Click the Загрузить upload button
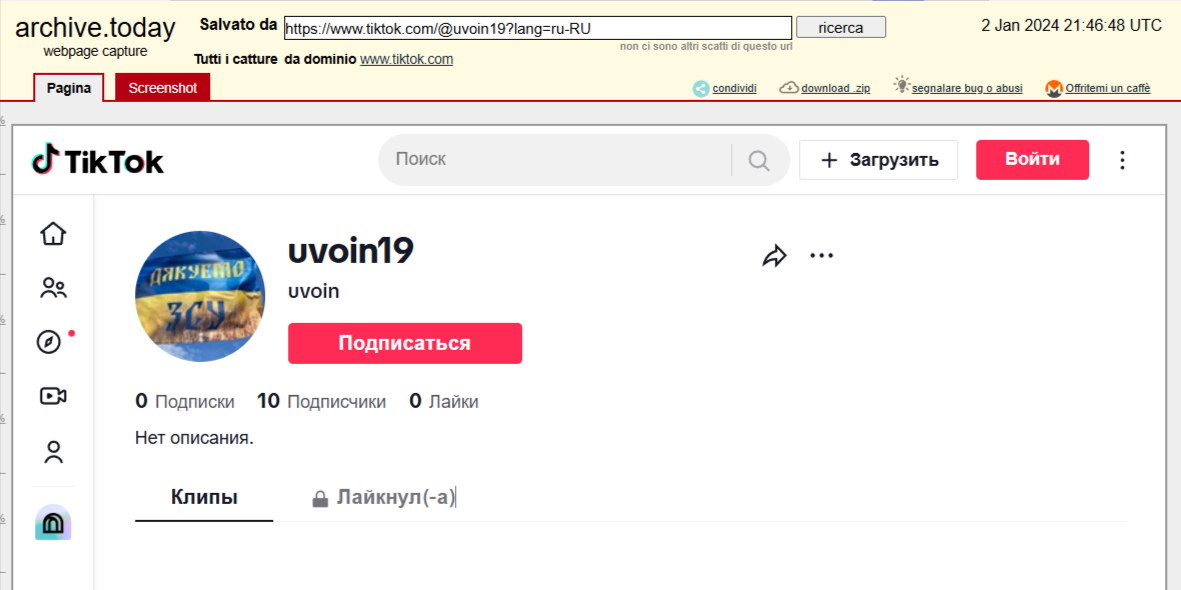Viewport: 1181px width, 590px height. [878, 160]
